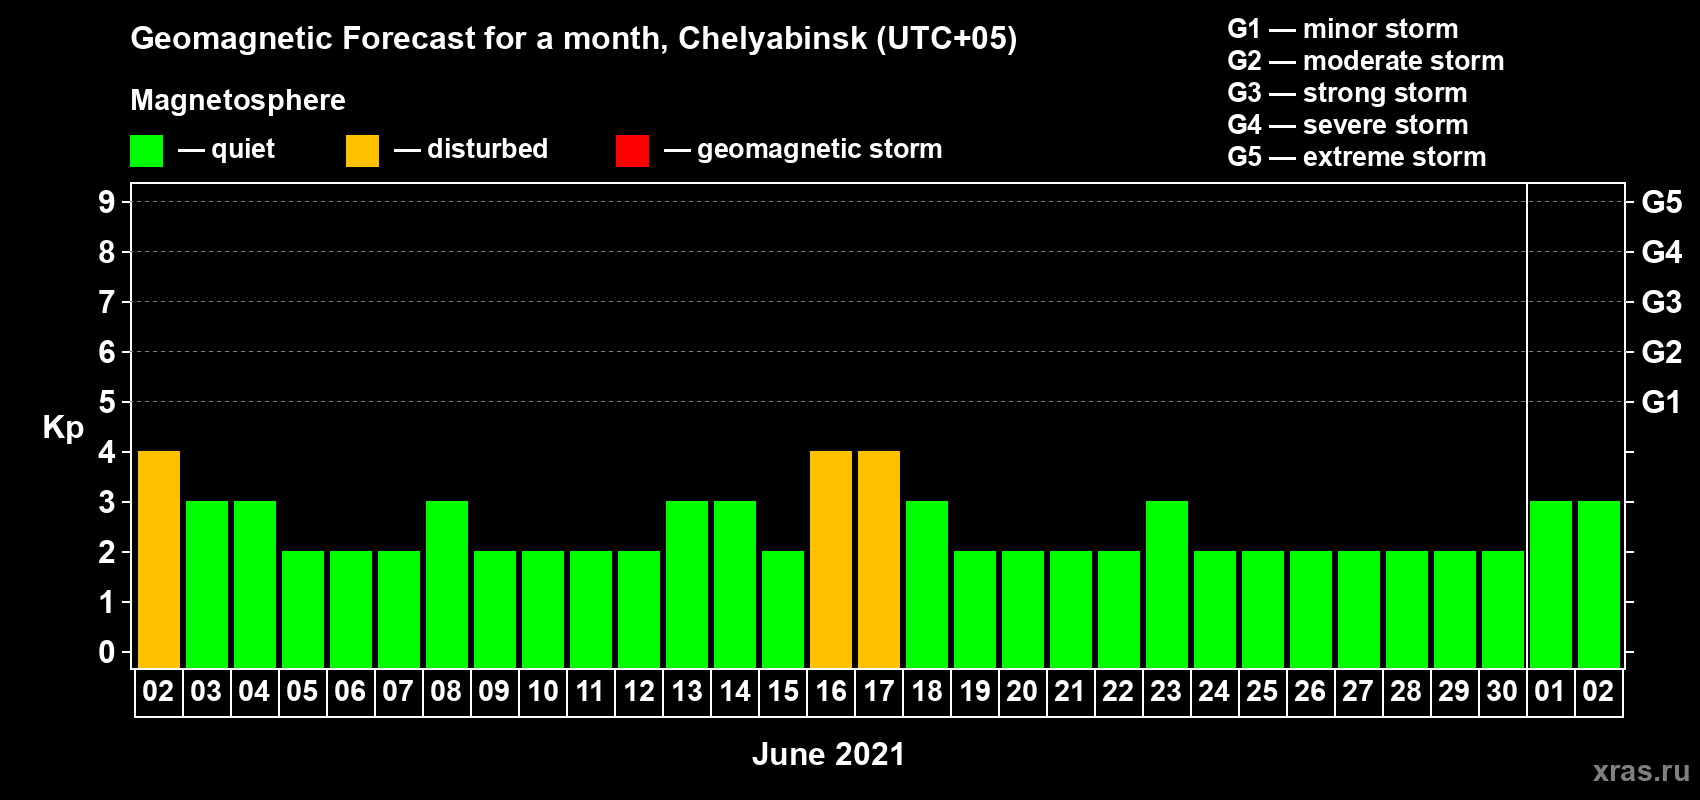This screenshot has width=1700, height=800.
Task: Click the date label 10 on the x-axis
Action: pyautogui.click(x=543, y=691)
